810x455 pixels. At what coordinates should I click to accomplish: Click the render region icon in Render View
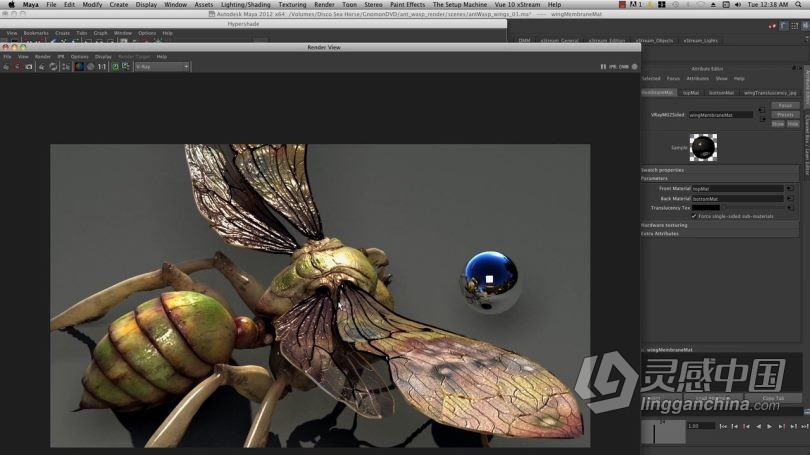click(x=18, y=67)
